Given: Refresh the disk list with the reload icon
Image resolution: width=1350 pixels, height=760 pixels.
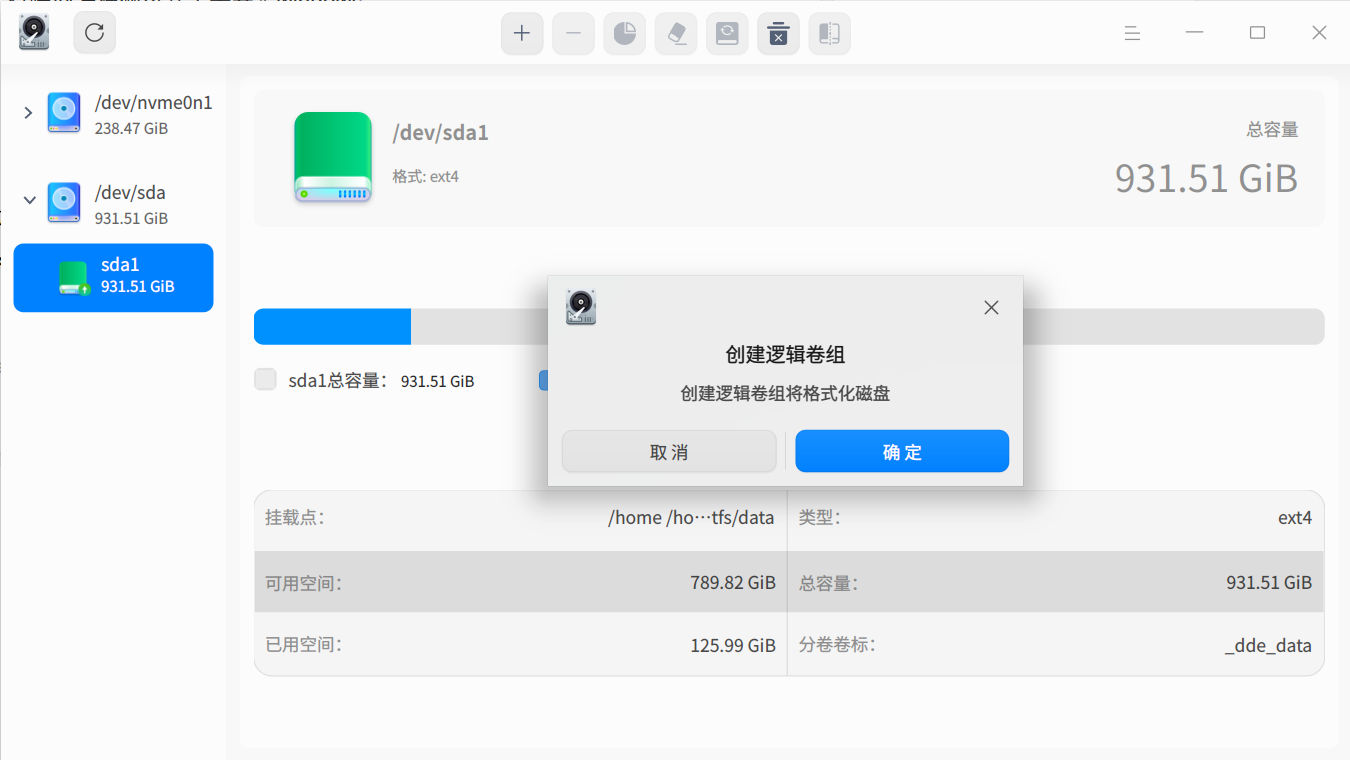Looking at the screenshot, I should coord(94,32).
